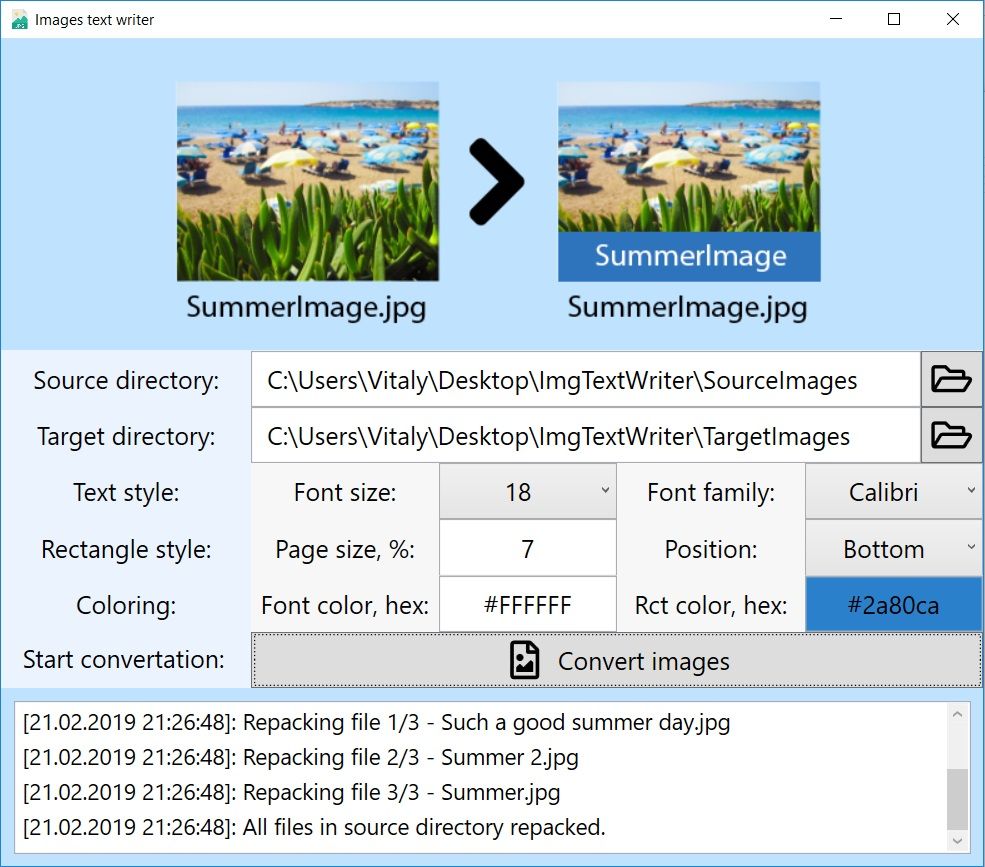Viewport: 985px width, 867px height.
Task: Open the Font family Calibri dropdown
Action: pyautogui.click(x=893, y=492)
